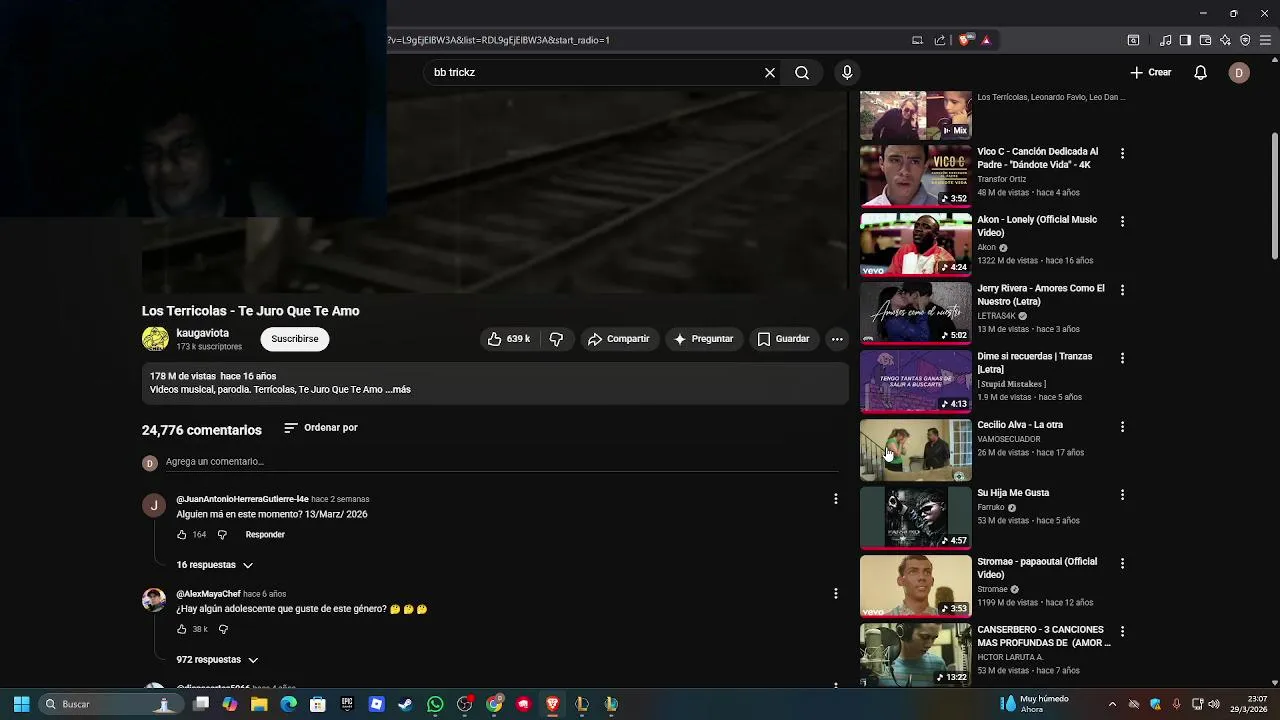Open Microsoft Store from the taskbar
Image resolution: width=1280 pixels, height=720 pixels.
318,704
